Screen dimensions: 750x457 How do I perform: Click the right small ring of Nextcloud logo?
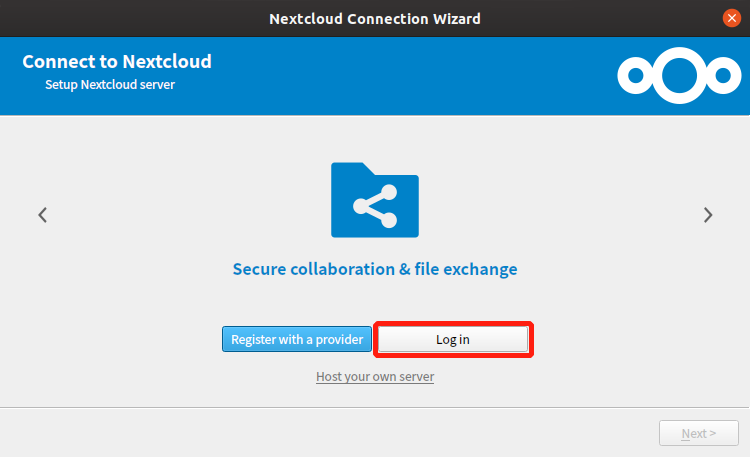coord(723,76)
